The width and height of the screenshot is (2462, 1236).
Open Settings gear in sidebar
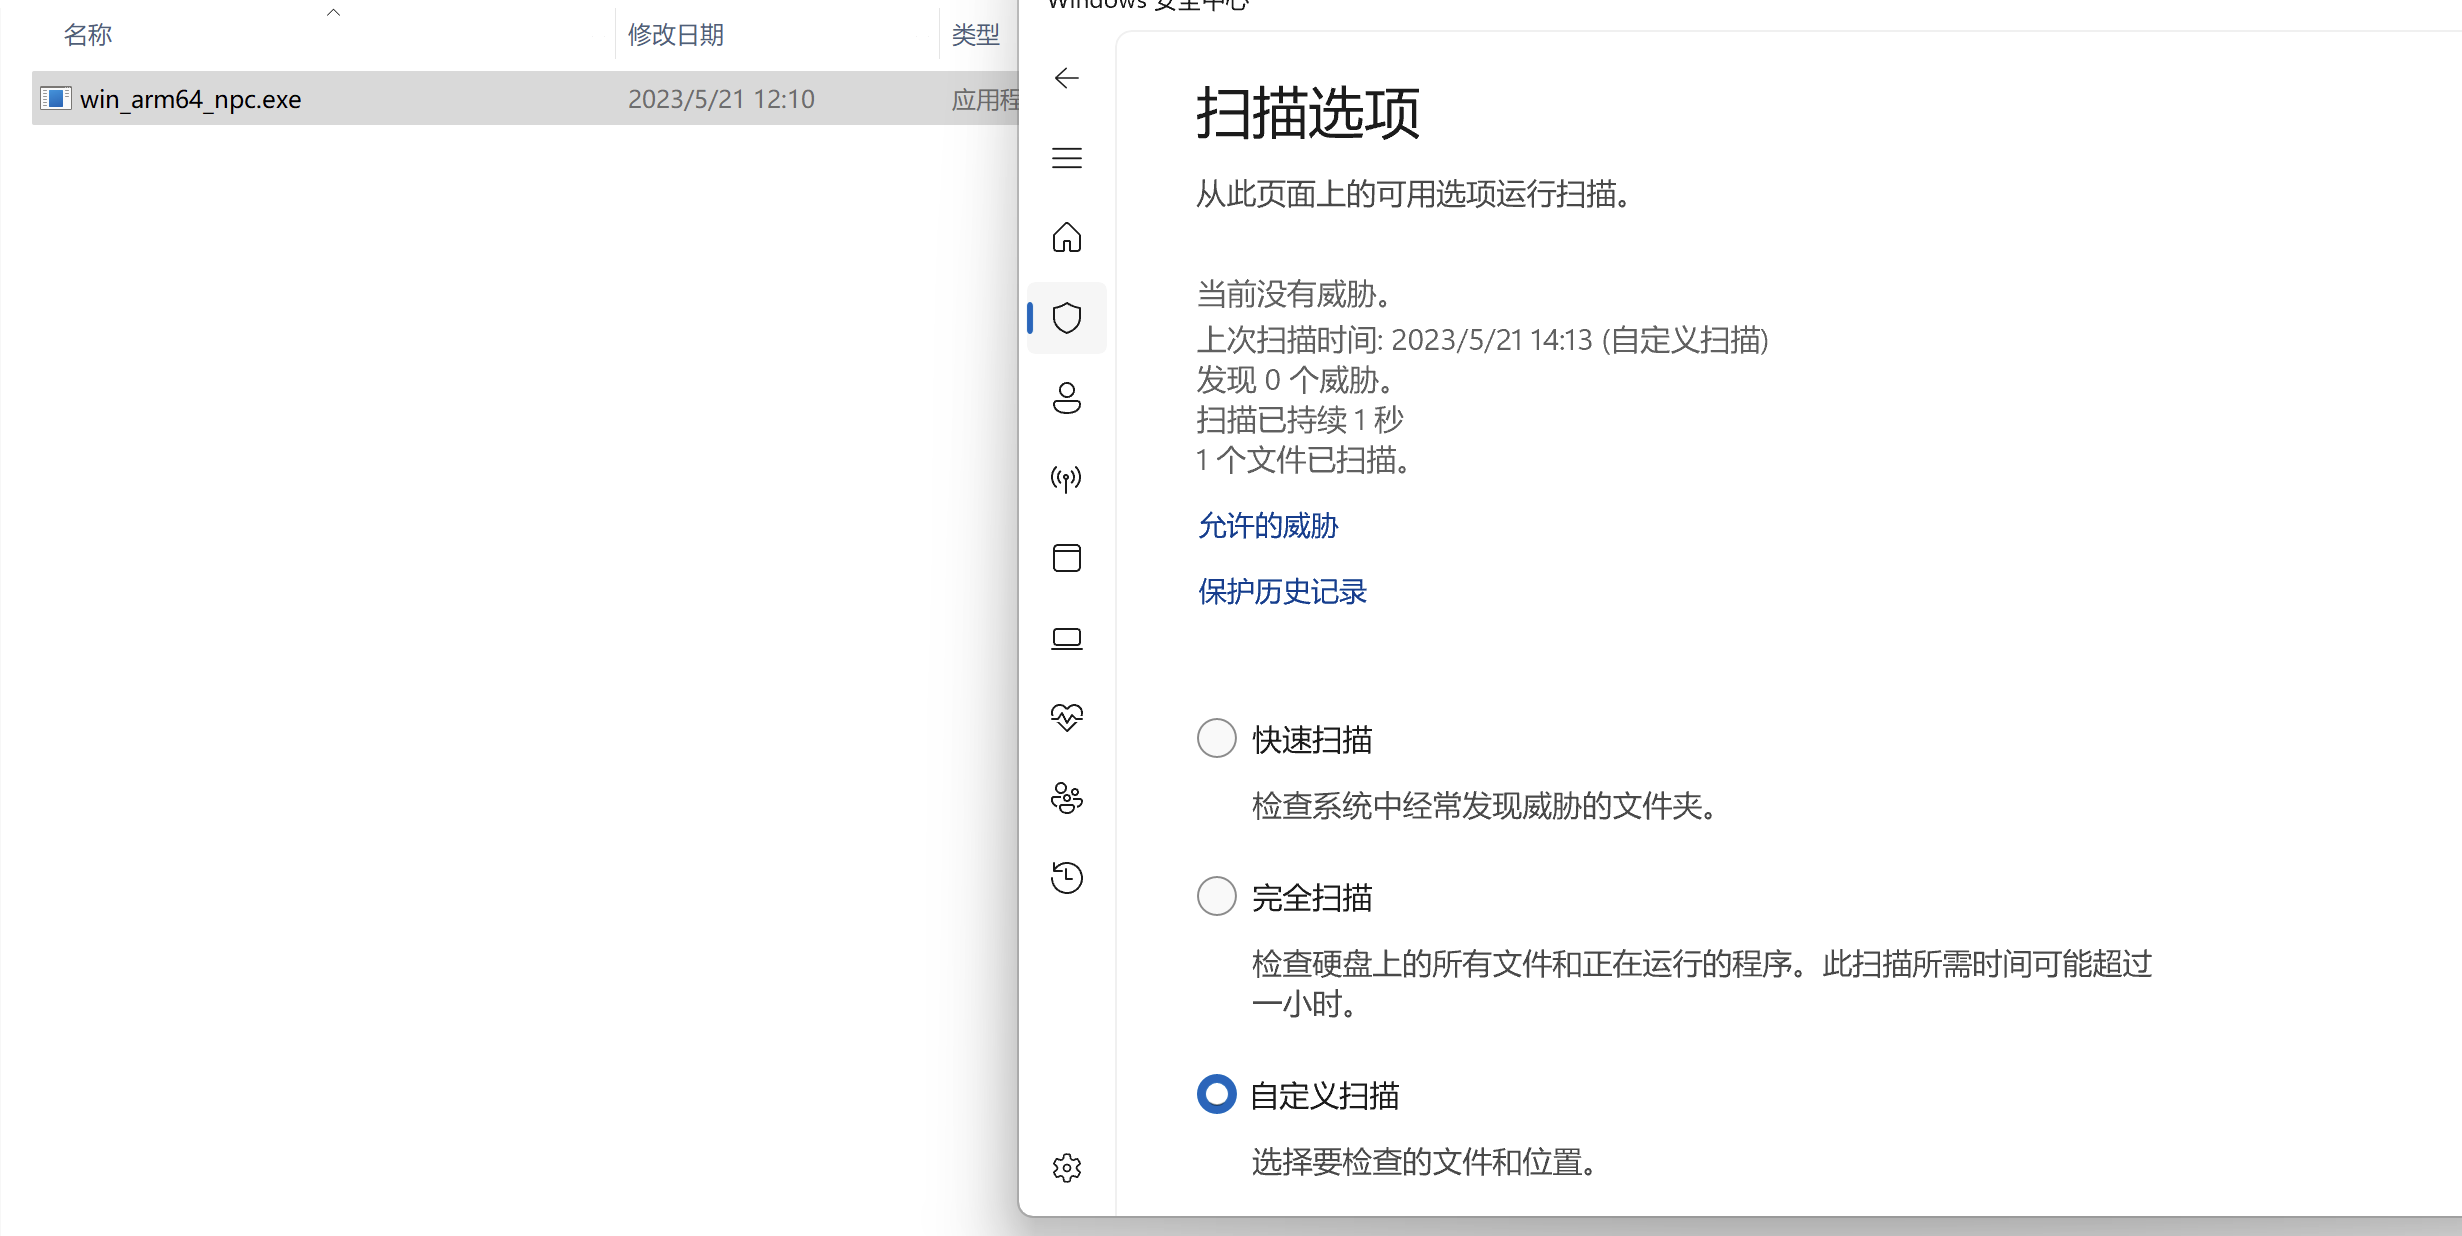tap(1066, 1167)
